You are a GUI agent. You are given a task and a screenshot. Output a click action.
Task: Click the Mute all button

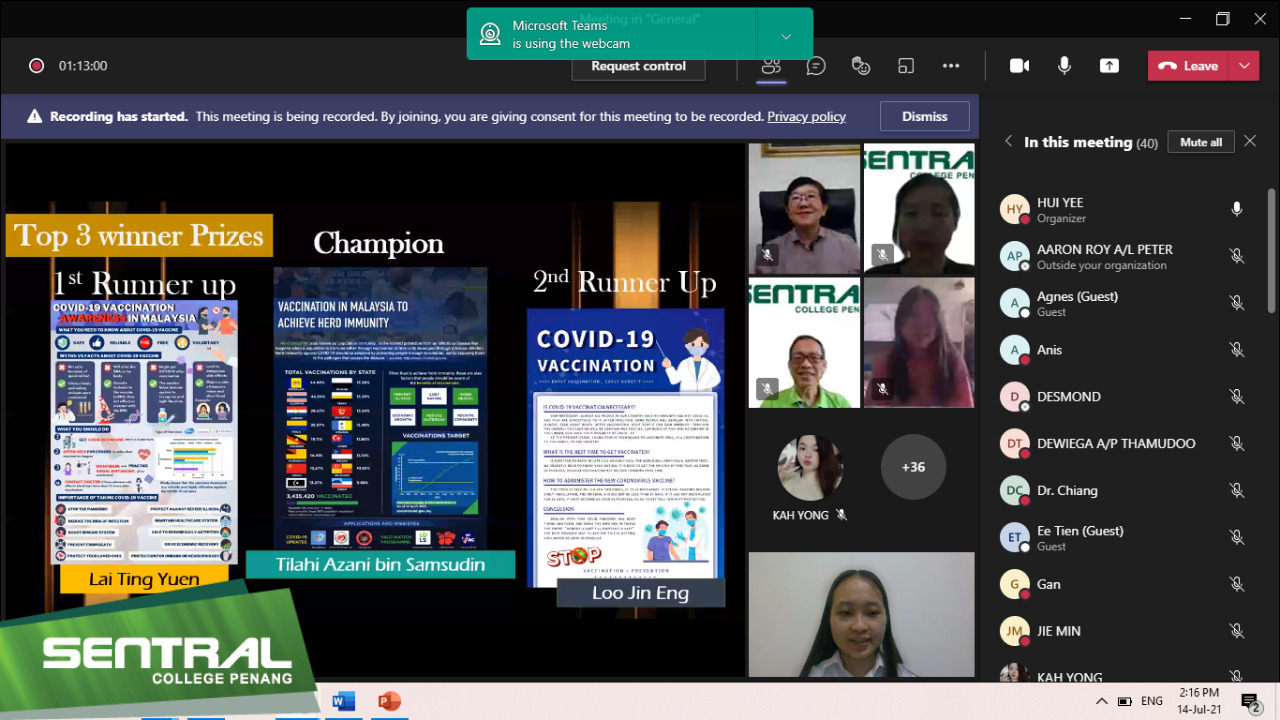(x=1201, y=142)
